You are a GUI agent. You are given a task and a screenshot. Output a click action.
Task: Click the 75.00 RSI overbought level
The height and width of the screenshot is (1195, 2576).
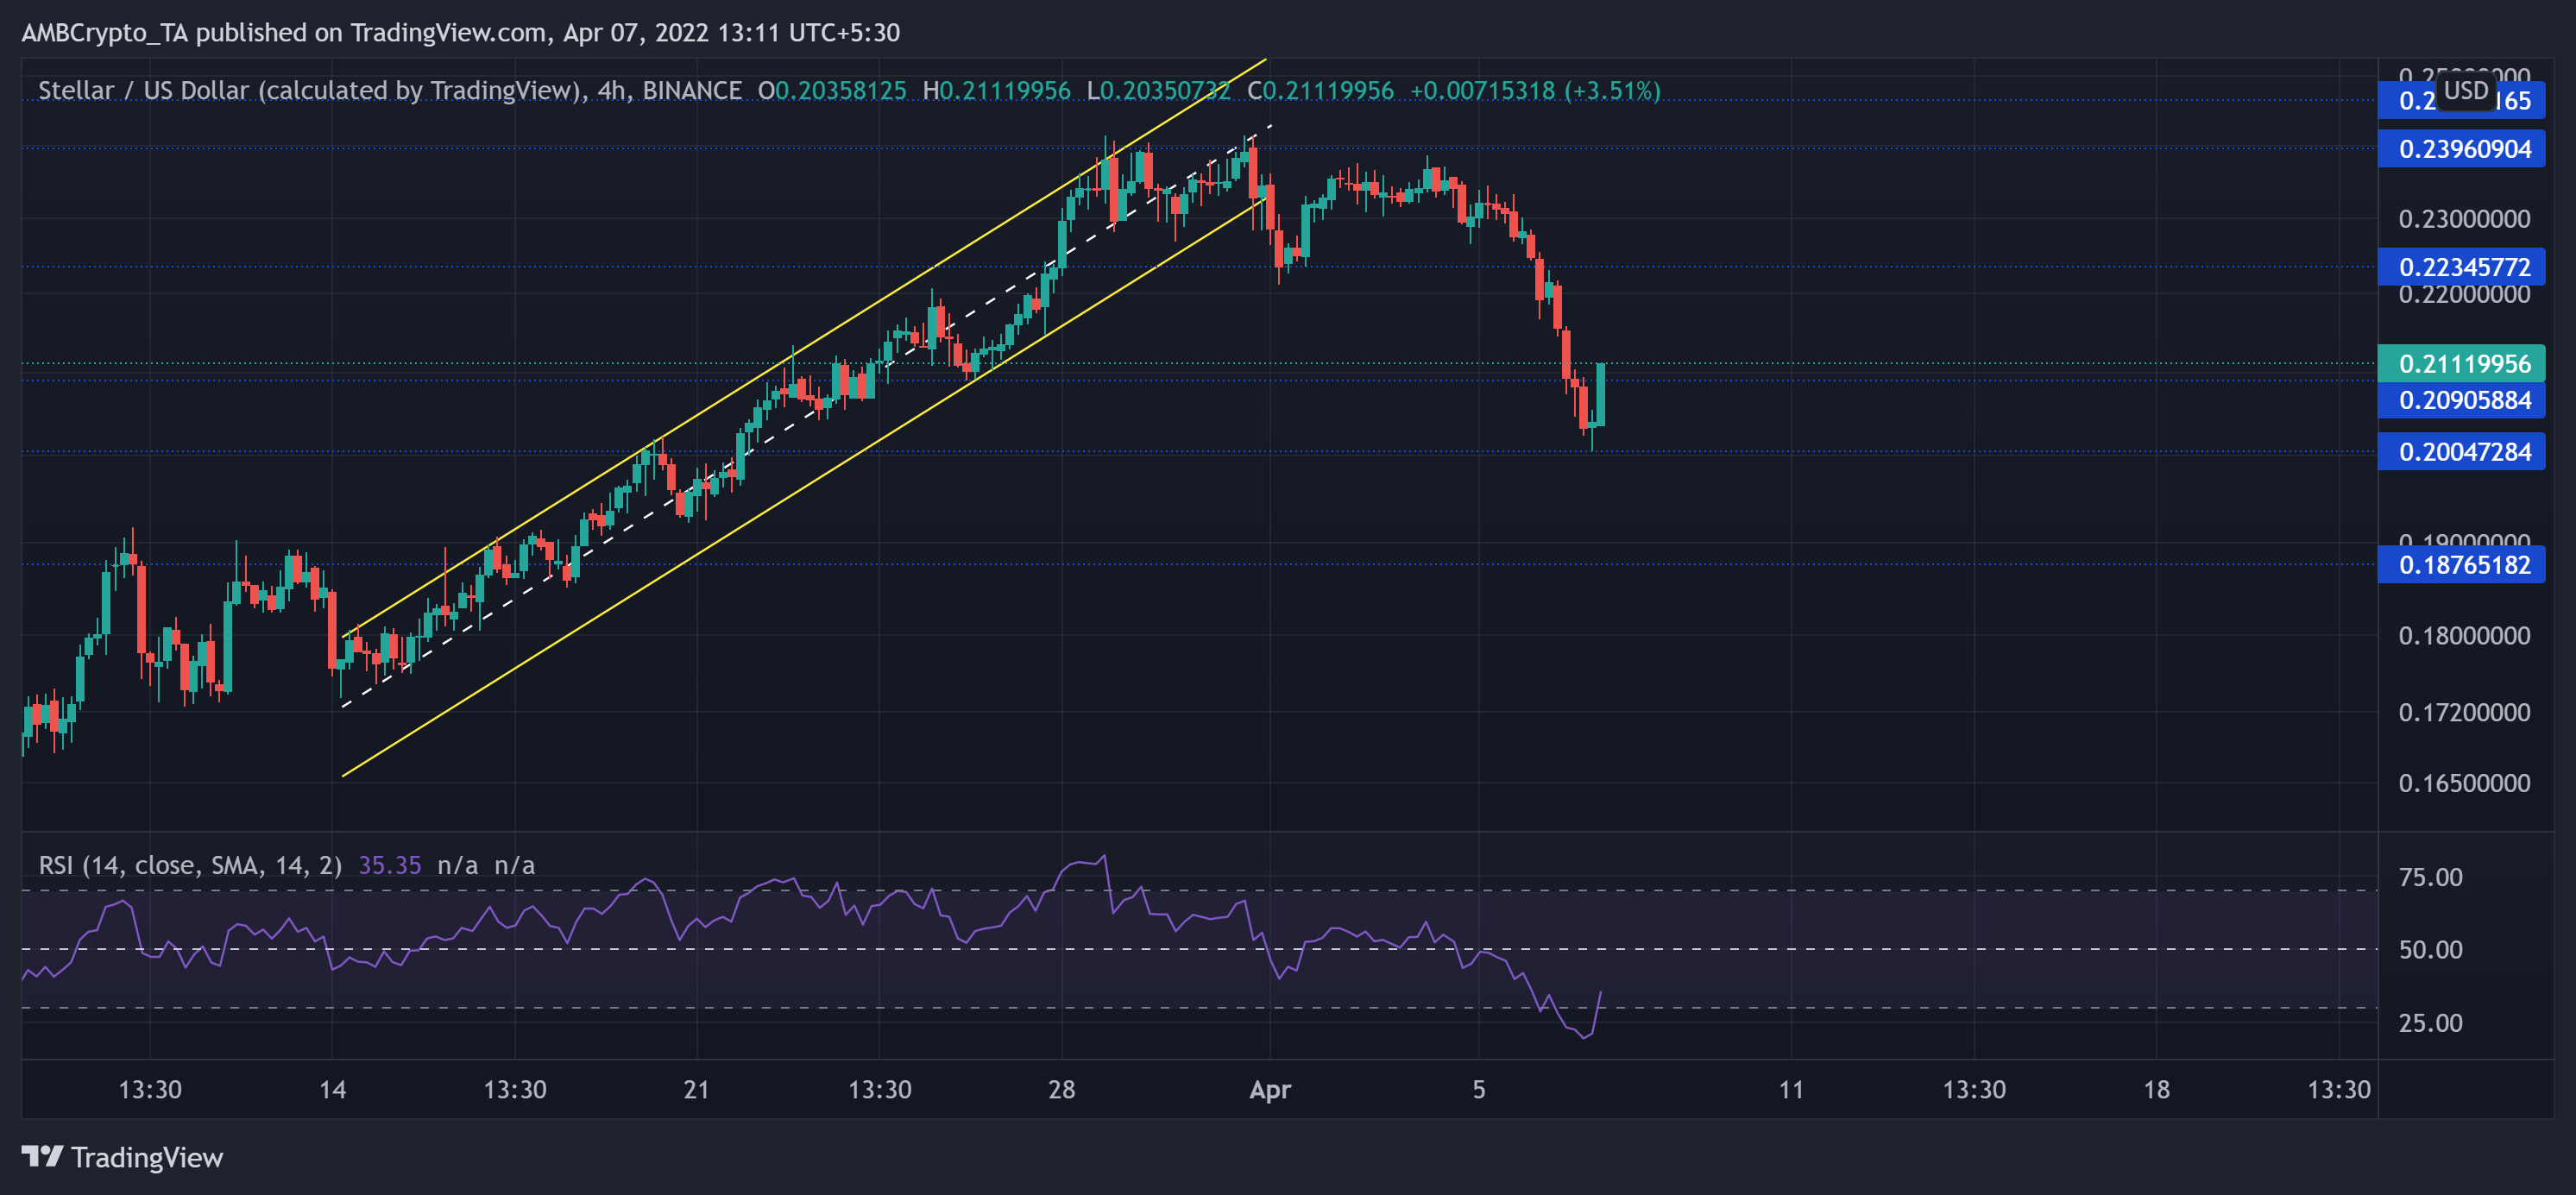pos(2431,877)
